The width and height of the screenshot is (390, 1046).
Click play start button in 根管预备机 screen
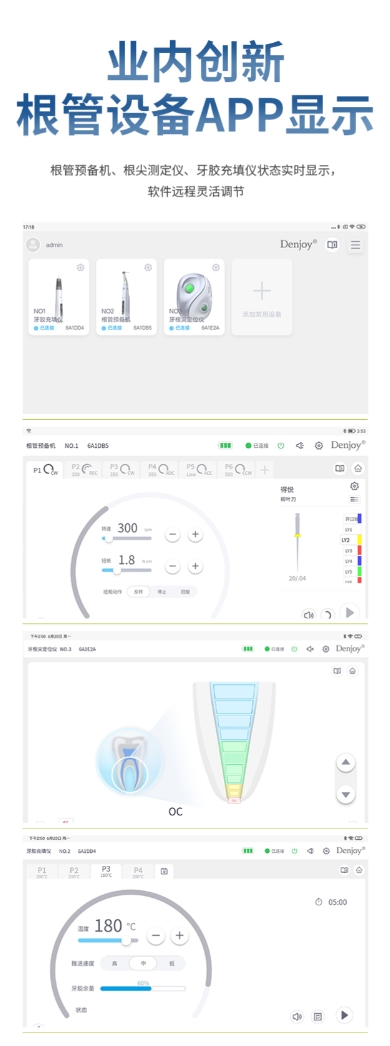pyautogui.click(x=349, y=612)
